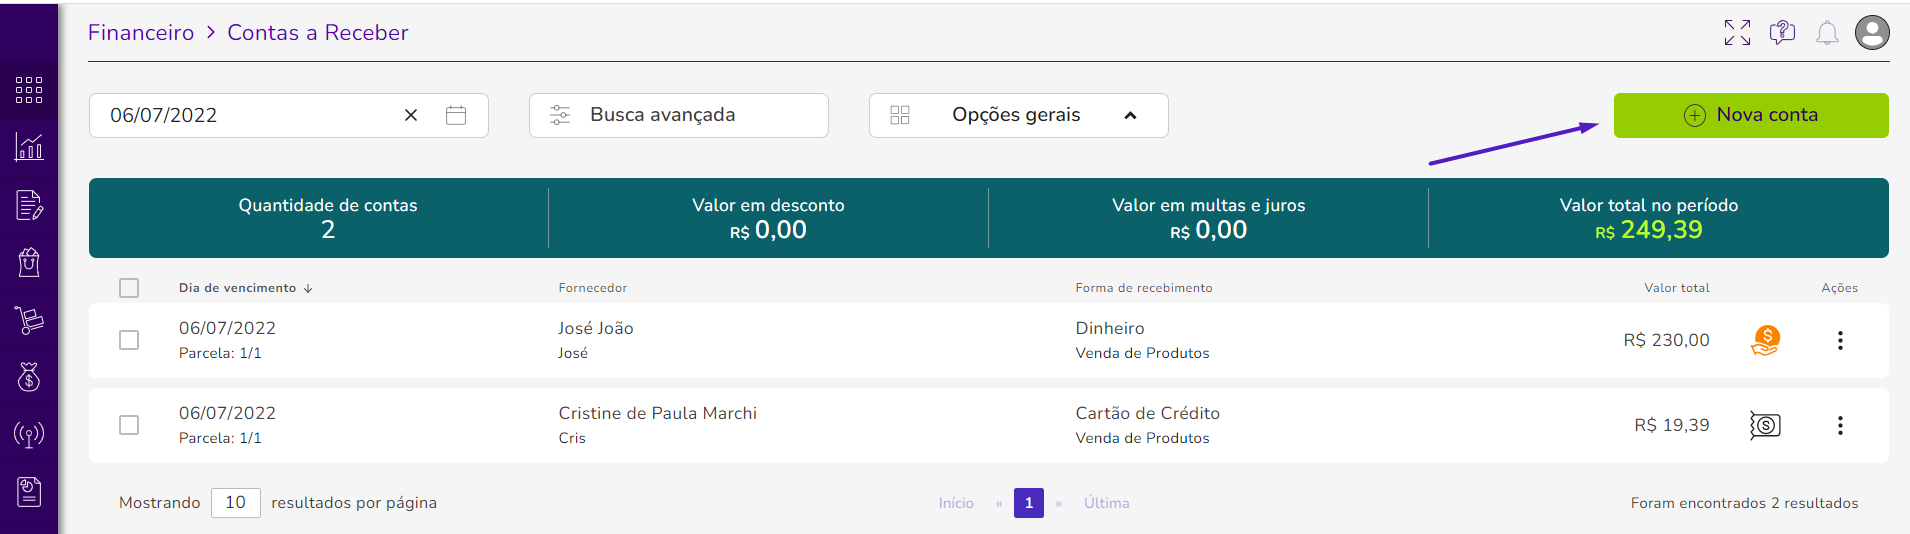This screenshot has width=1910, height=534.
Task: Go to Última pagination link
Action: (1106, 503)
